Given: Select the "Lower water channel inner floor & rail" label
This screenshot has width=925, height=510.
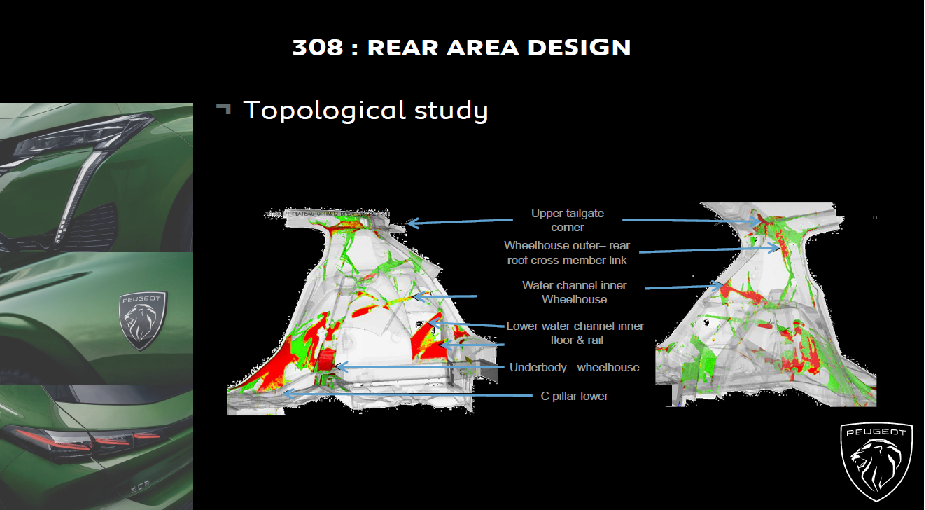Looking at the screenshot, I should (x=575, y=333).
